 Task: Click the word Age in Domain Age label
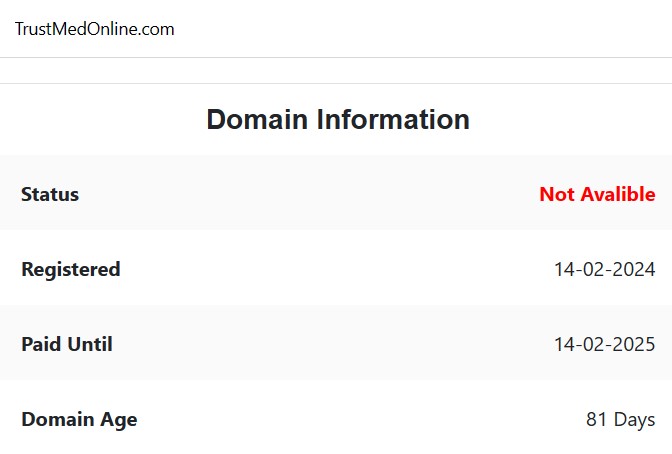[x=119, y=420]
